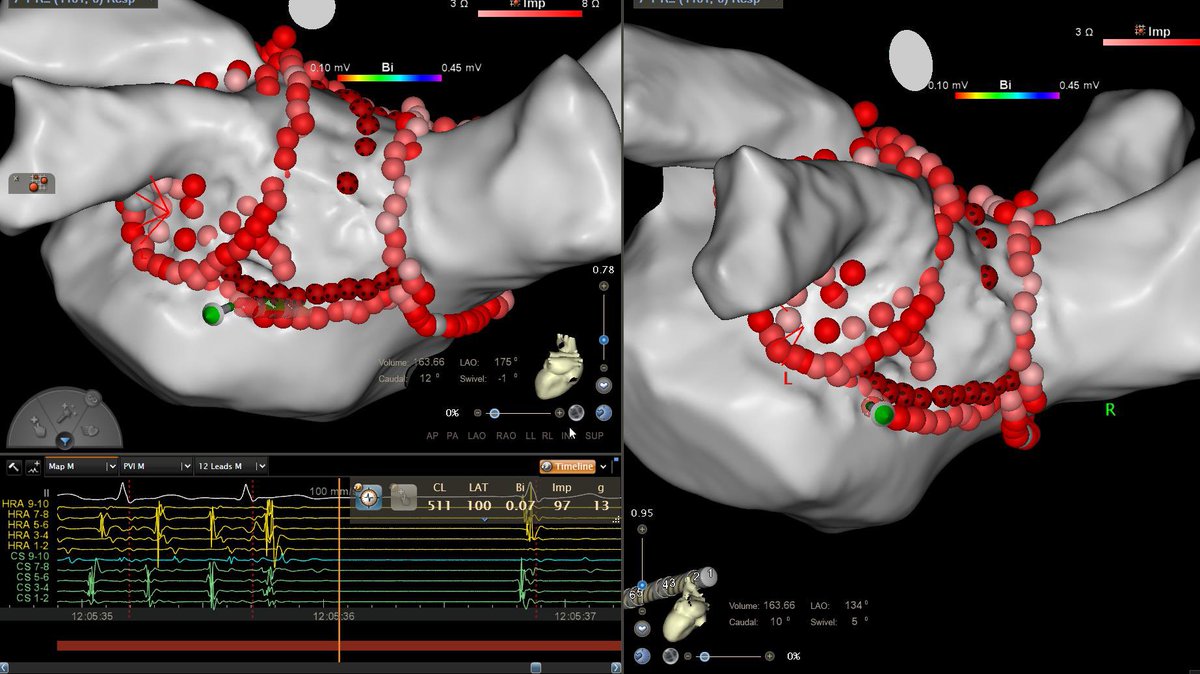Select the CS 1-2 channel label
Screen dimensions: 1200x674
[33, 598]
